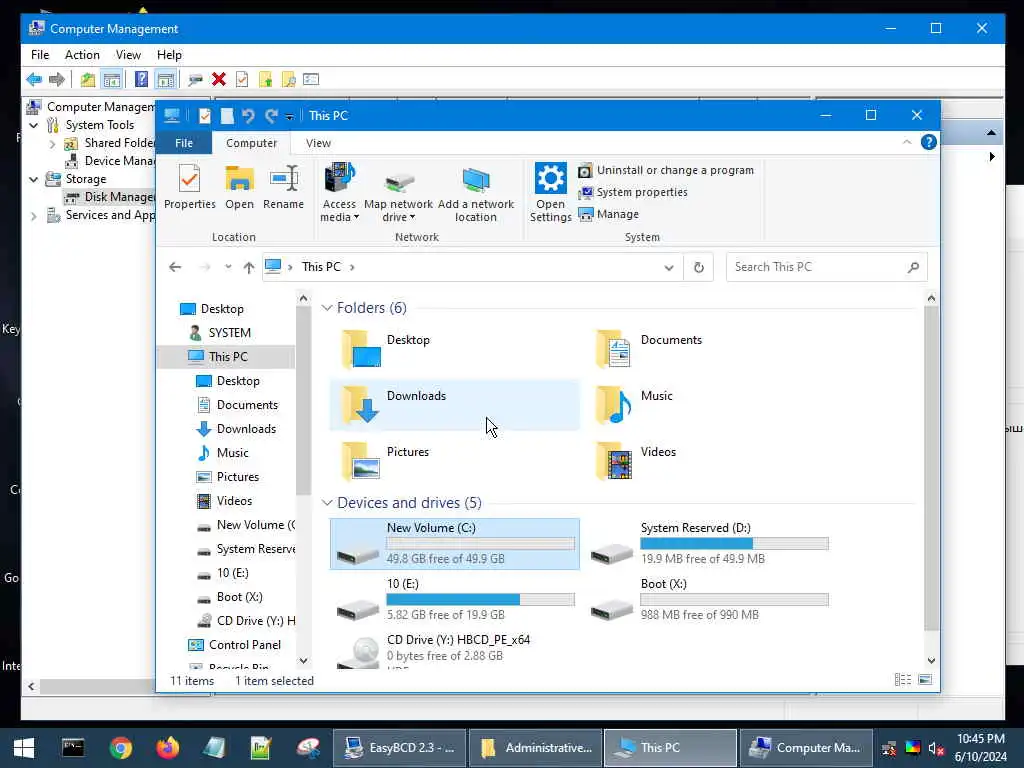The width and height of the screenshot is (1024, 768).
Task: Click SYSTEM in the navigation pane
Action: (x=229, y=333)
